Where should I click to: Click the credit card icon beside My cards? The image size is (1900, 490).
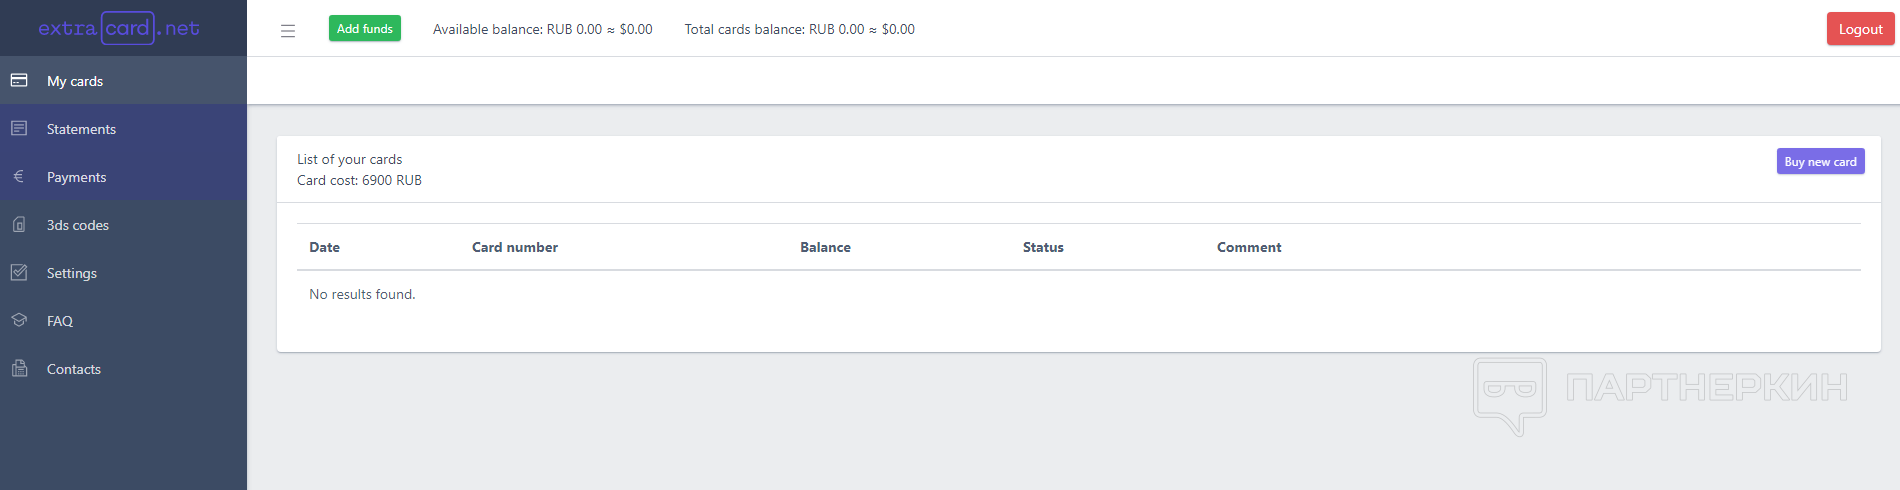pyautogui.click(x=19, y=80)
